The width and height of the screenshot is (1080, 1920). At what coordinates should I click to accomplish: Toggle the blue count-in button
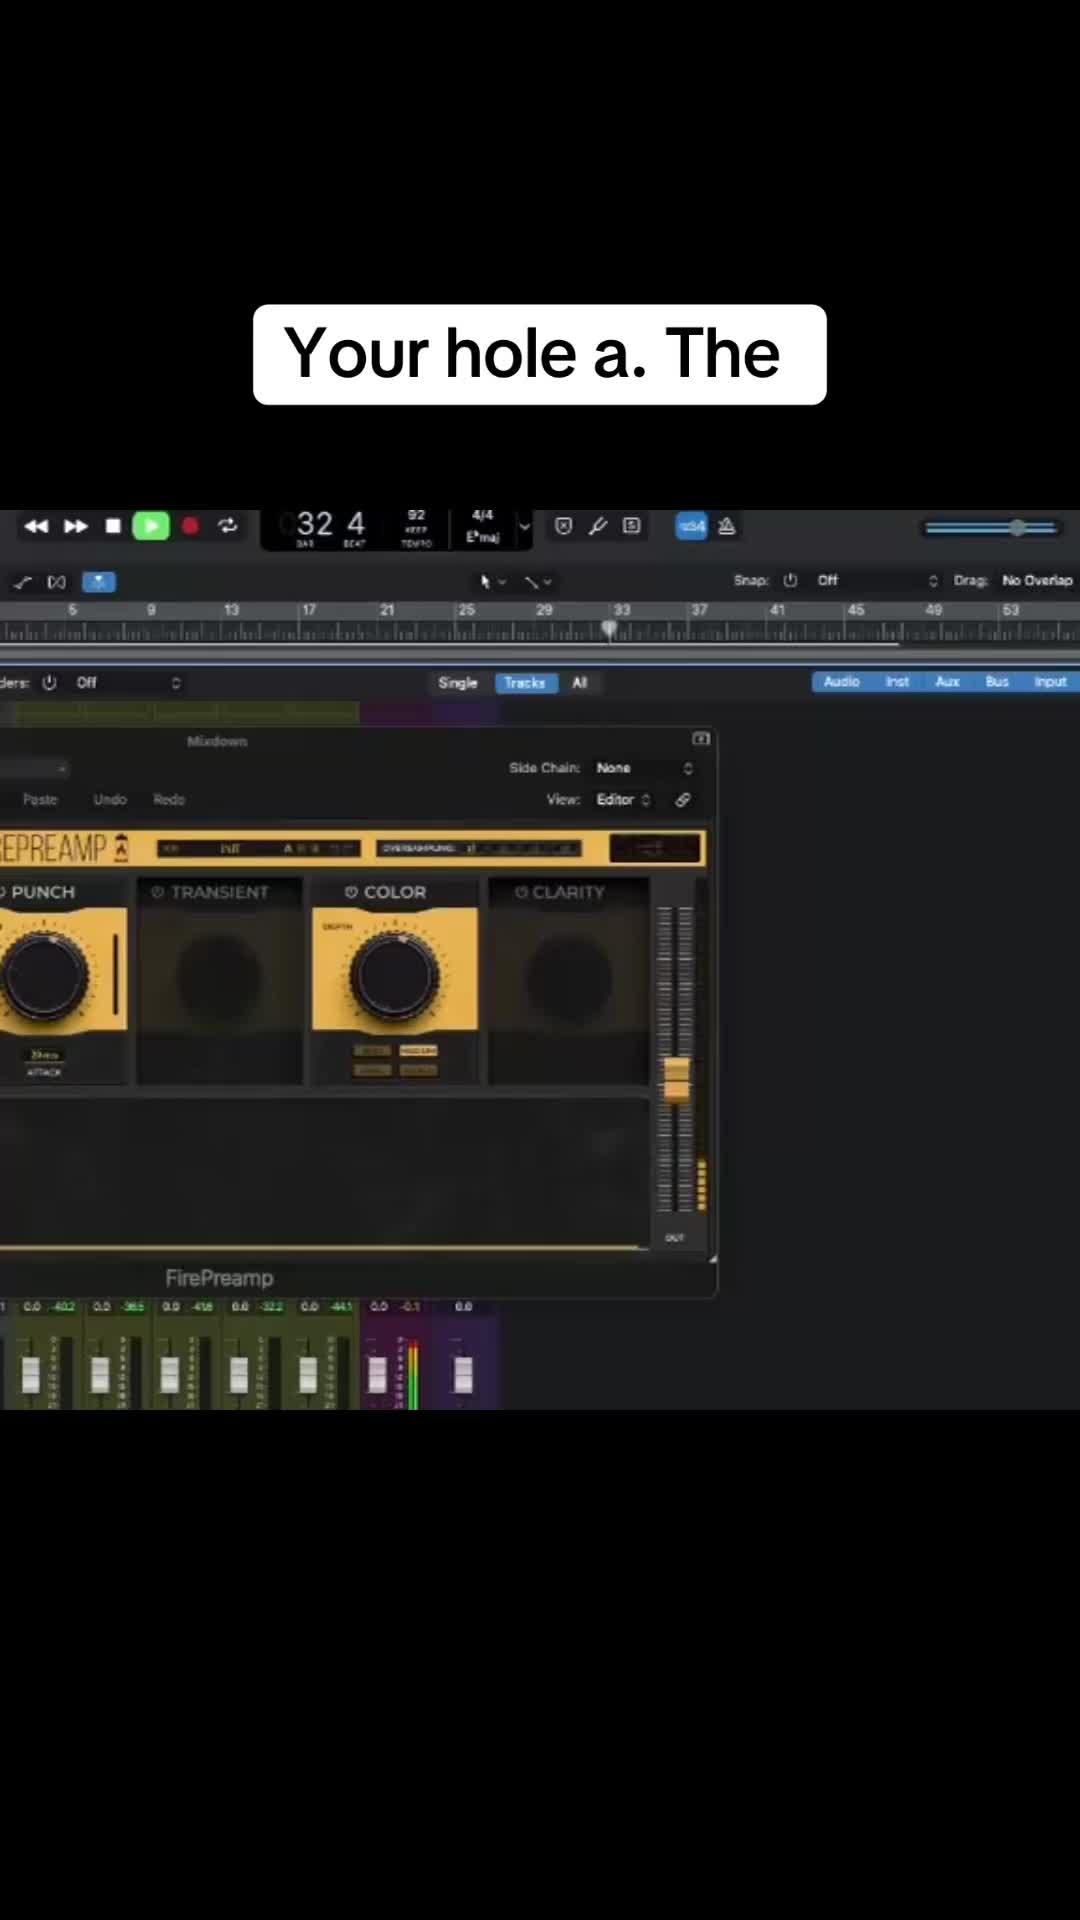click(692, 526)
